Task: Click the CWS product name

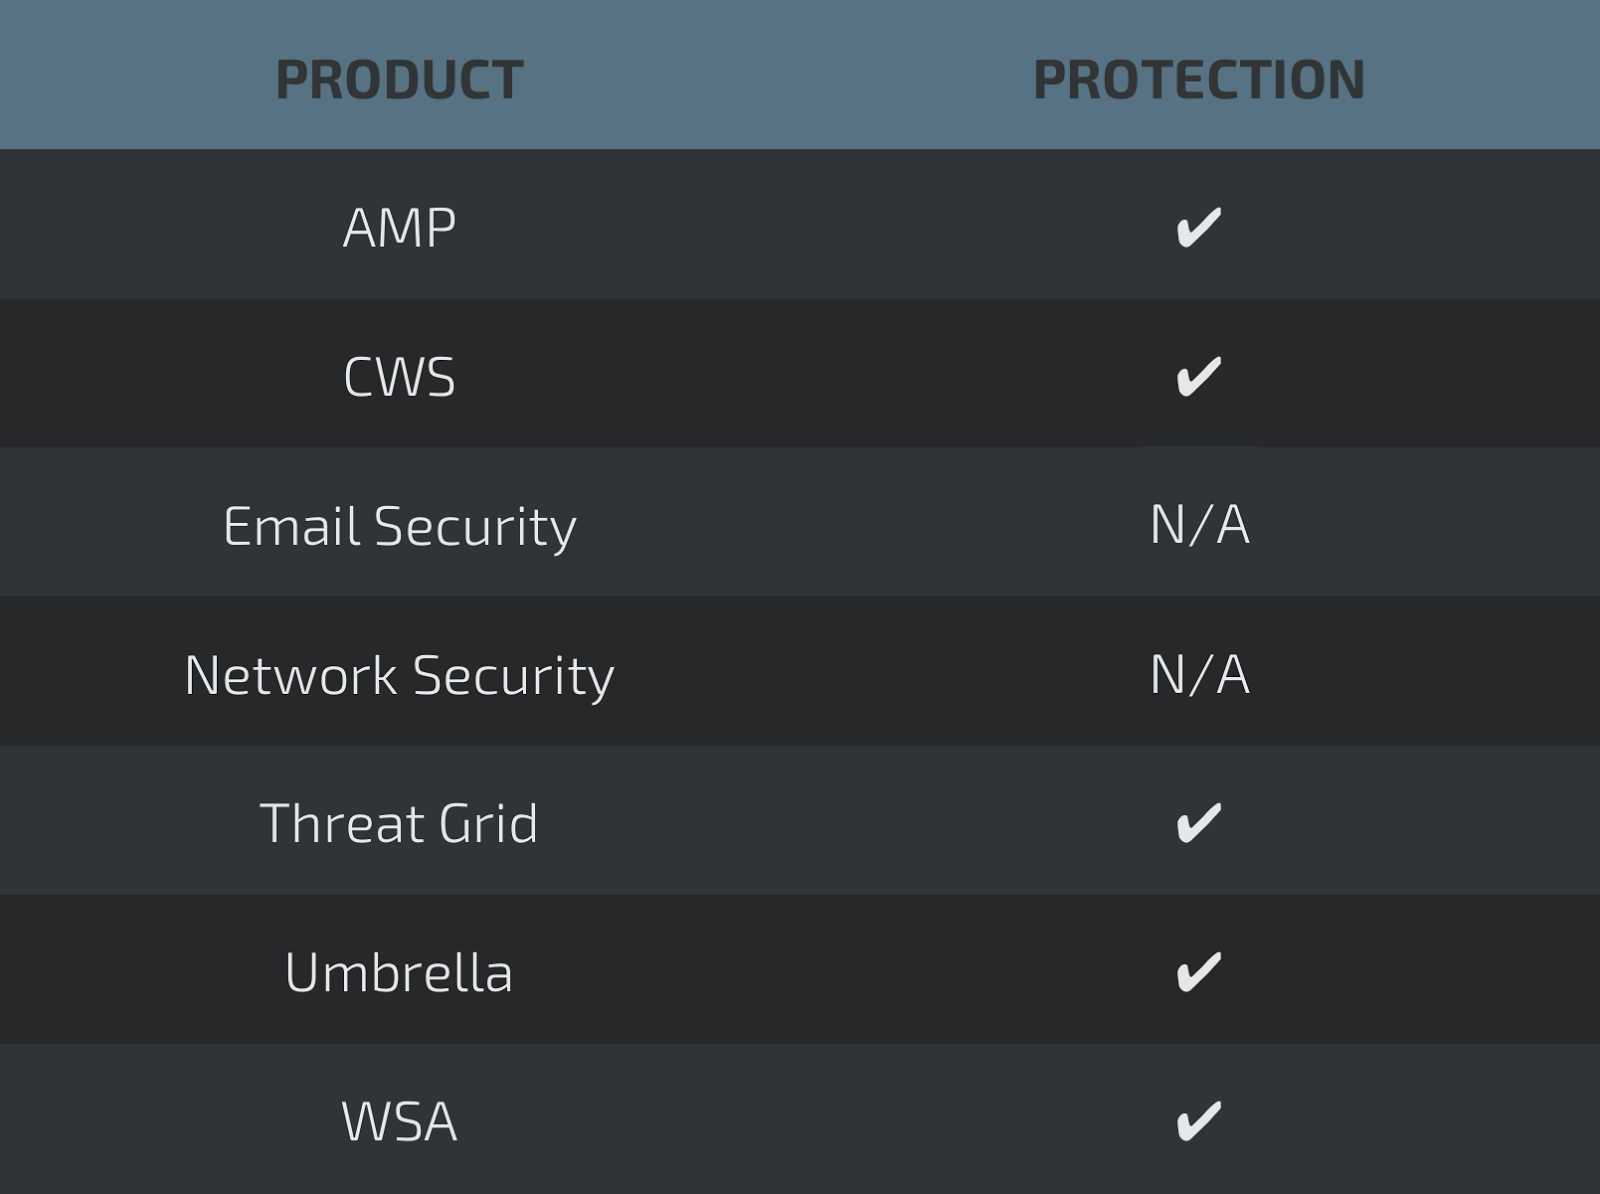Action: 399,377
